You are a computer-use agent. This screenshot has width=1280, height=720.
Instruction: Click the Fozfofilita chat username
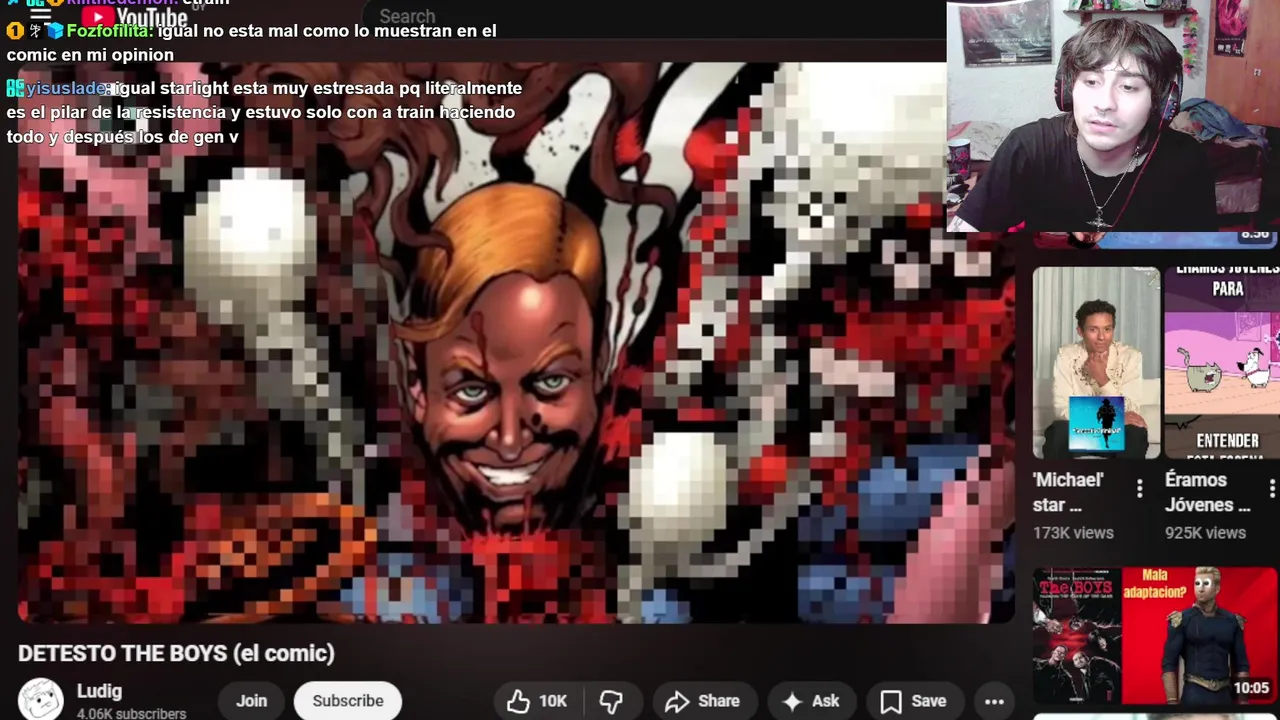click(x=110, y=31)
